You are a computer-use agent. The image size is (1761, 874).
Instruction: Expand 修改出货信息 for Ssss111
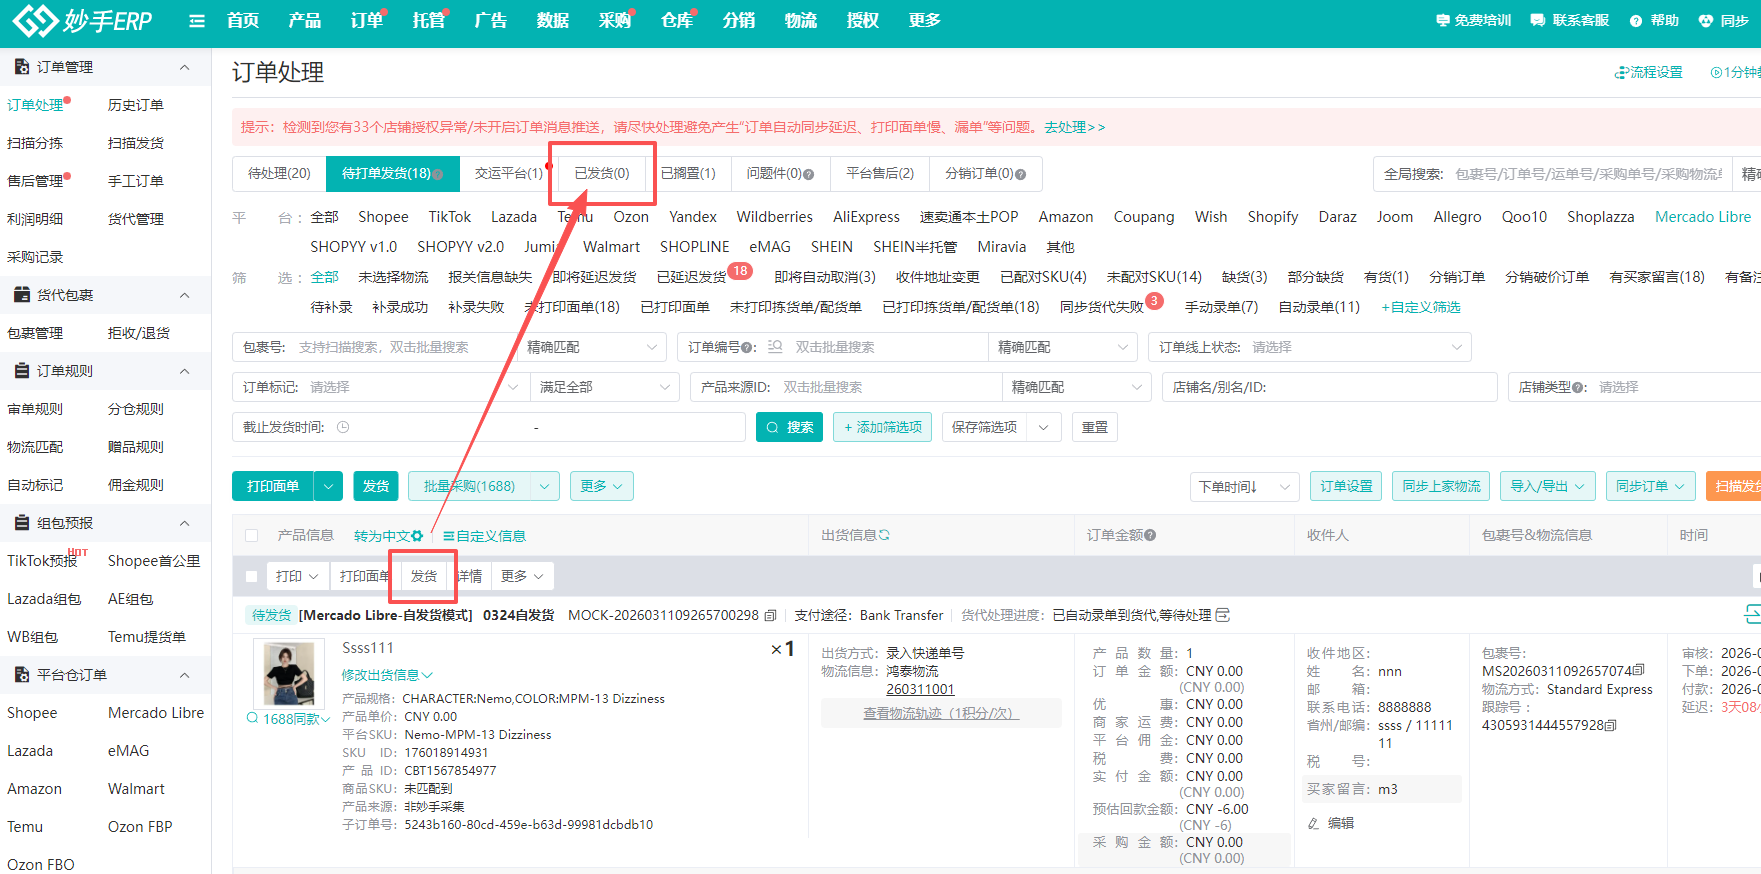(x=387, y=675)
